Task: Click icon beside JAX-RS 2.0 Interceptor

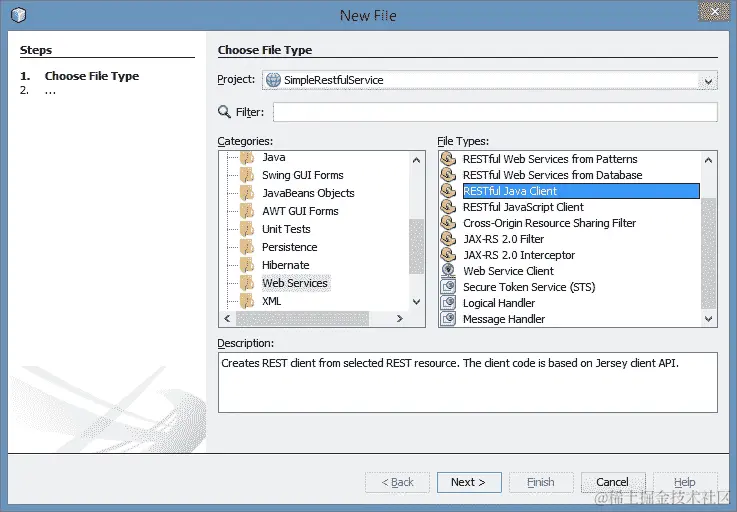Action: tap(448, 255)
